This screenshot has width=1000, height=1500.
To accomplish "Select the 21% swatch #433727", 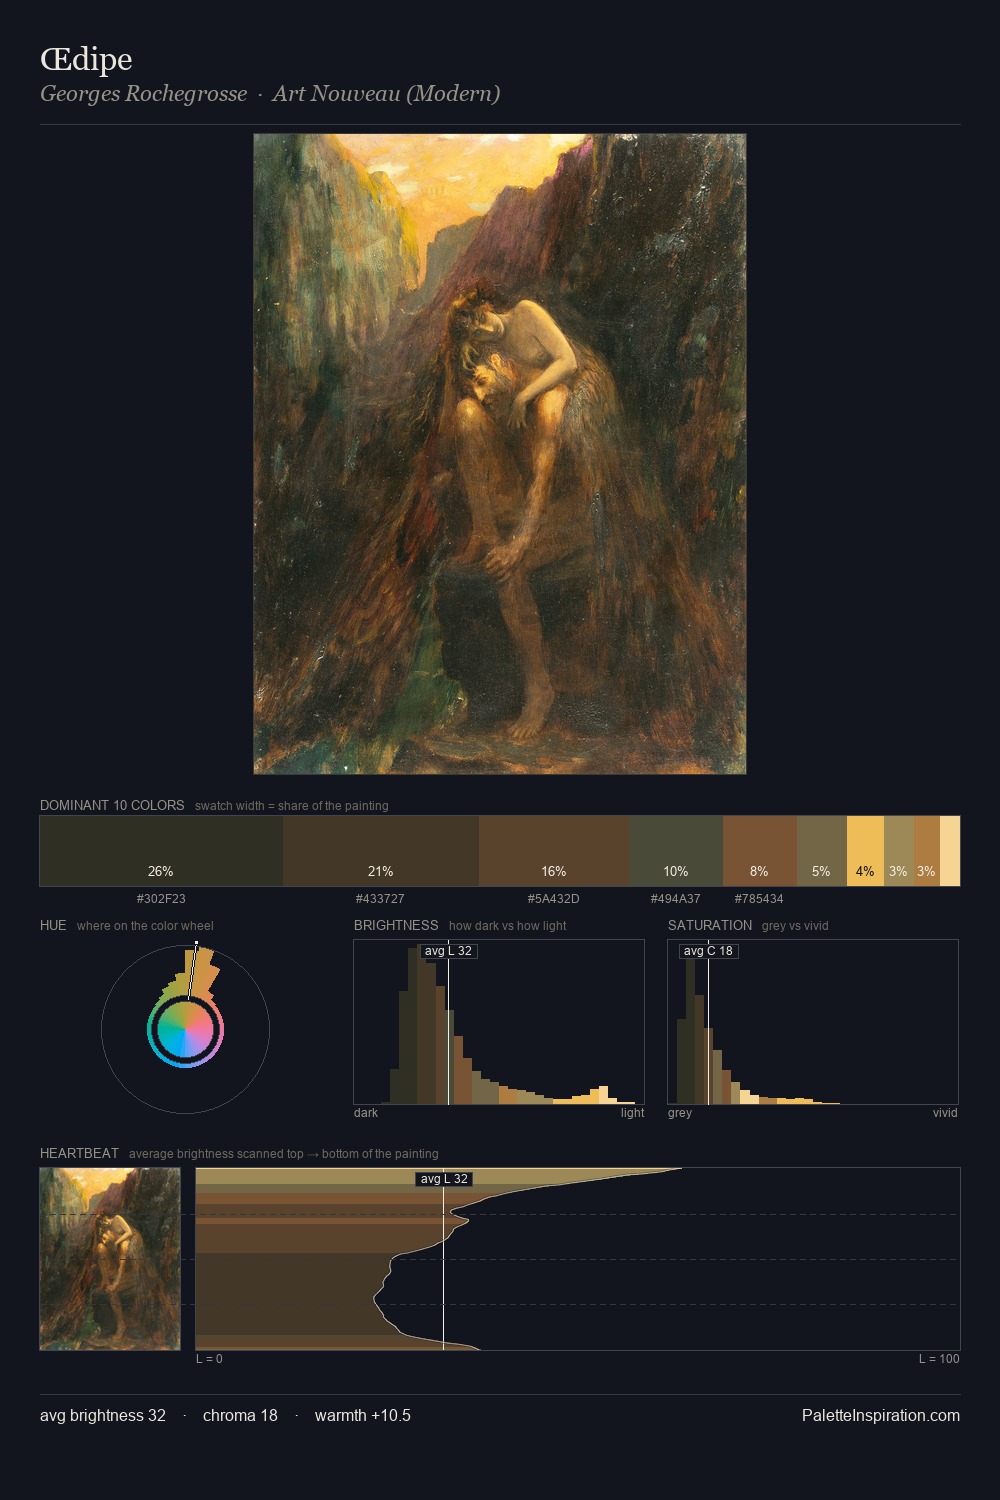I will pyautogui.click(x=381, y=851).
